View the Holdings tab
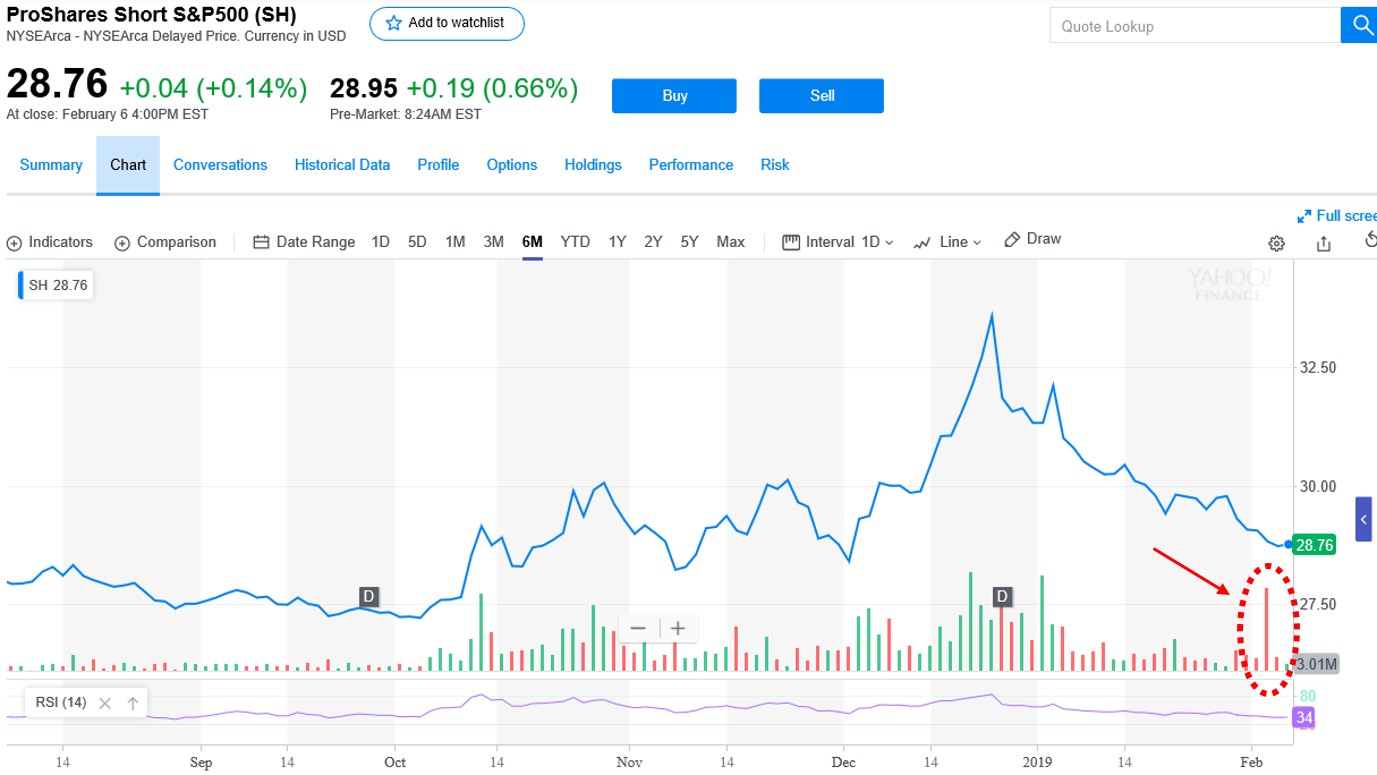The image size is (1377, 775). click(593, 165)
